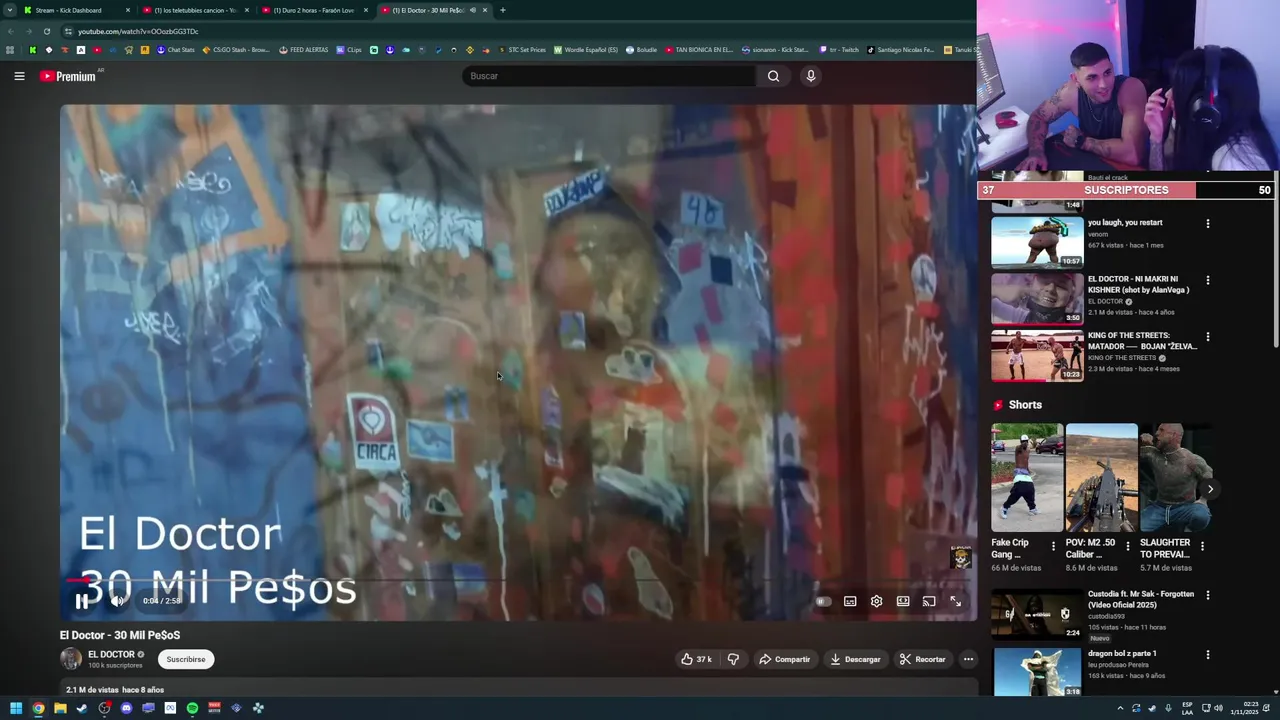The width and height of the screenshot is (1280, 720).
Task: Open the CS:GO Stash bookmark
Action: point(236,50)
